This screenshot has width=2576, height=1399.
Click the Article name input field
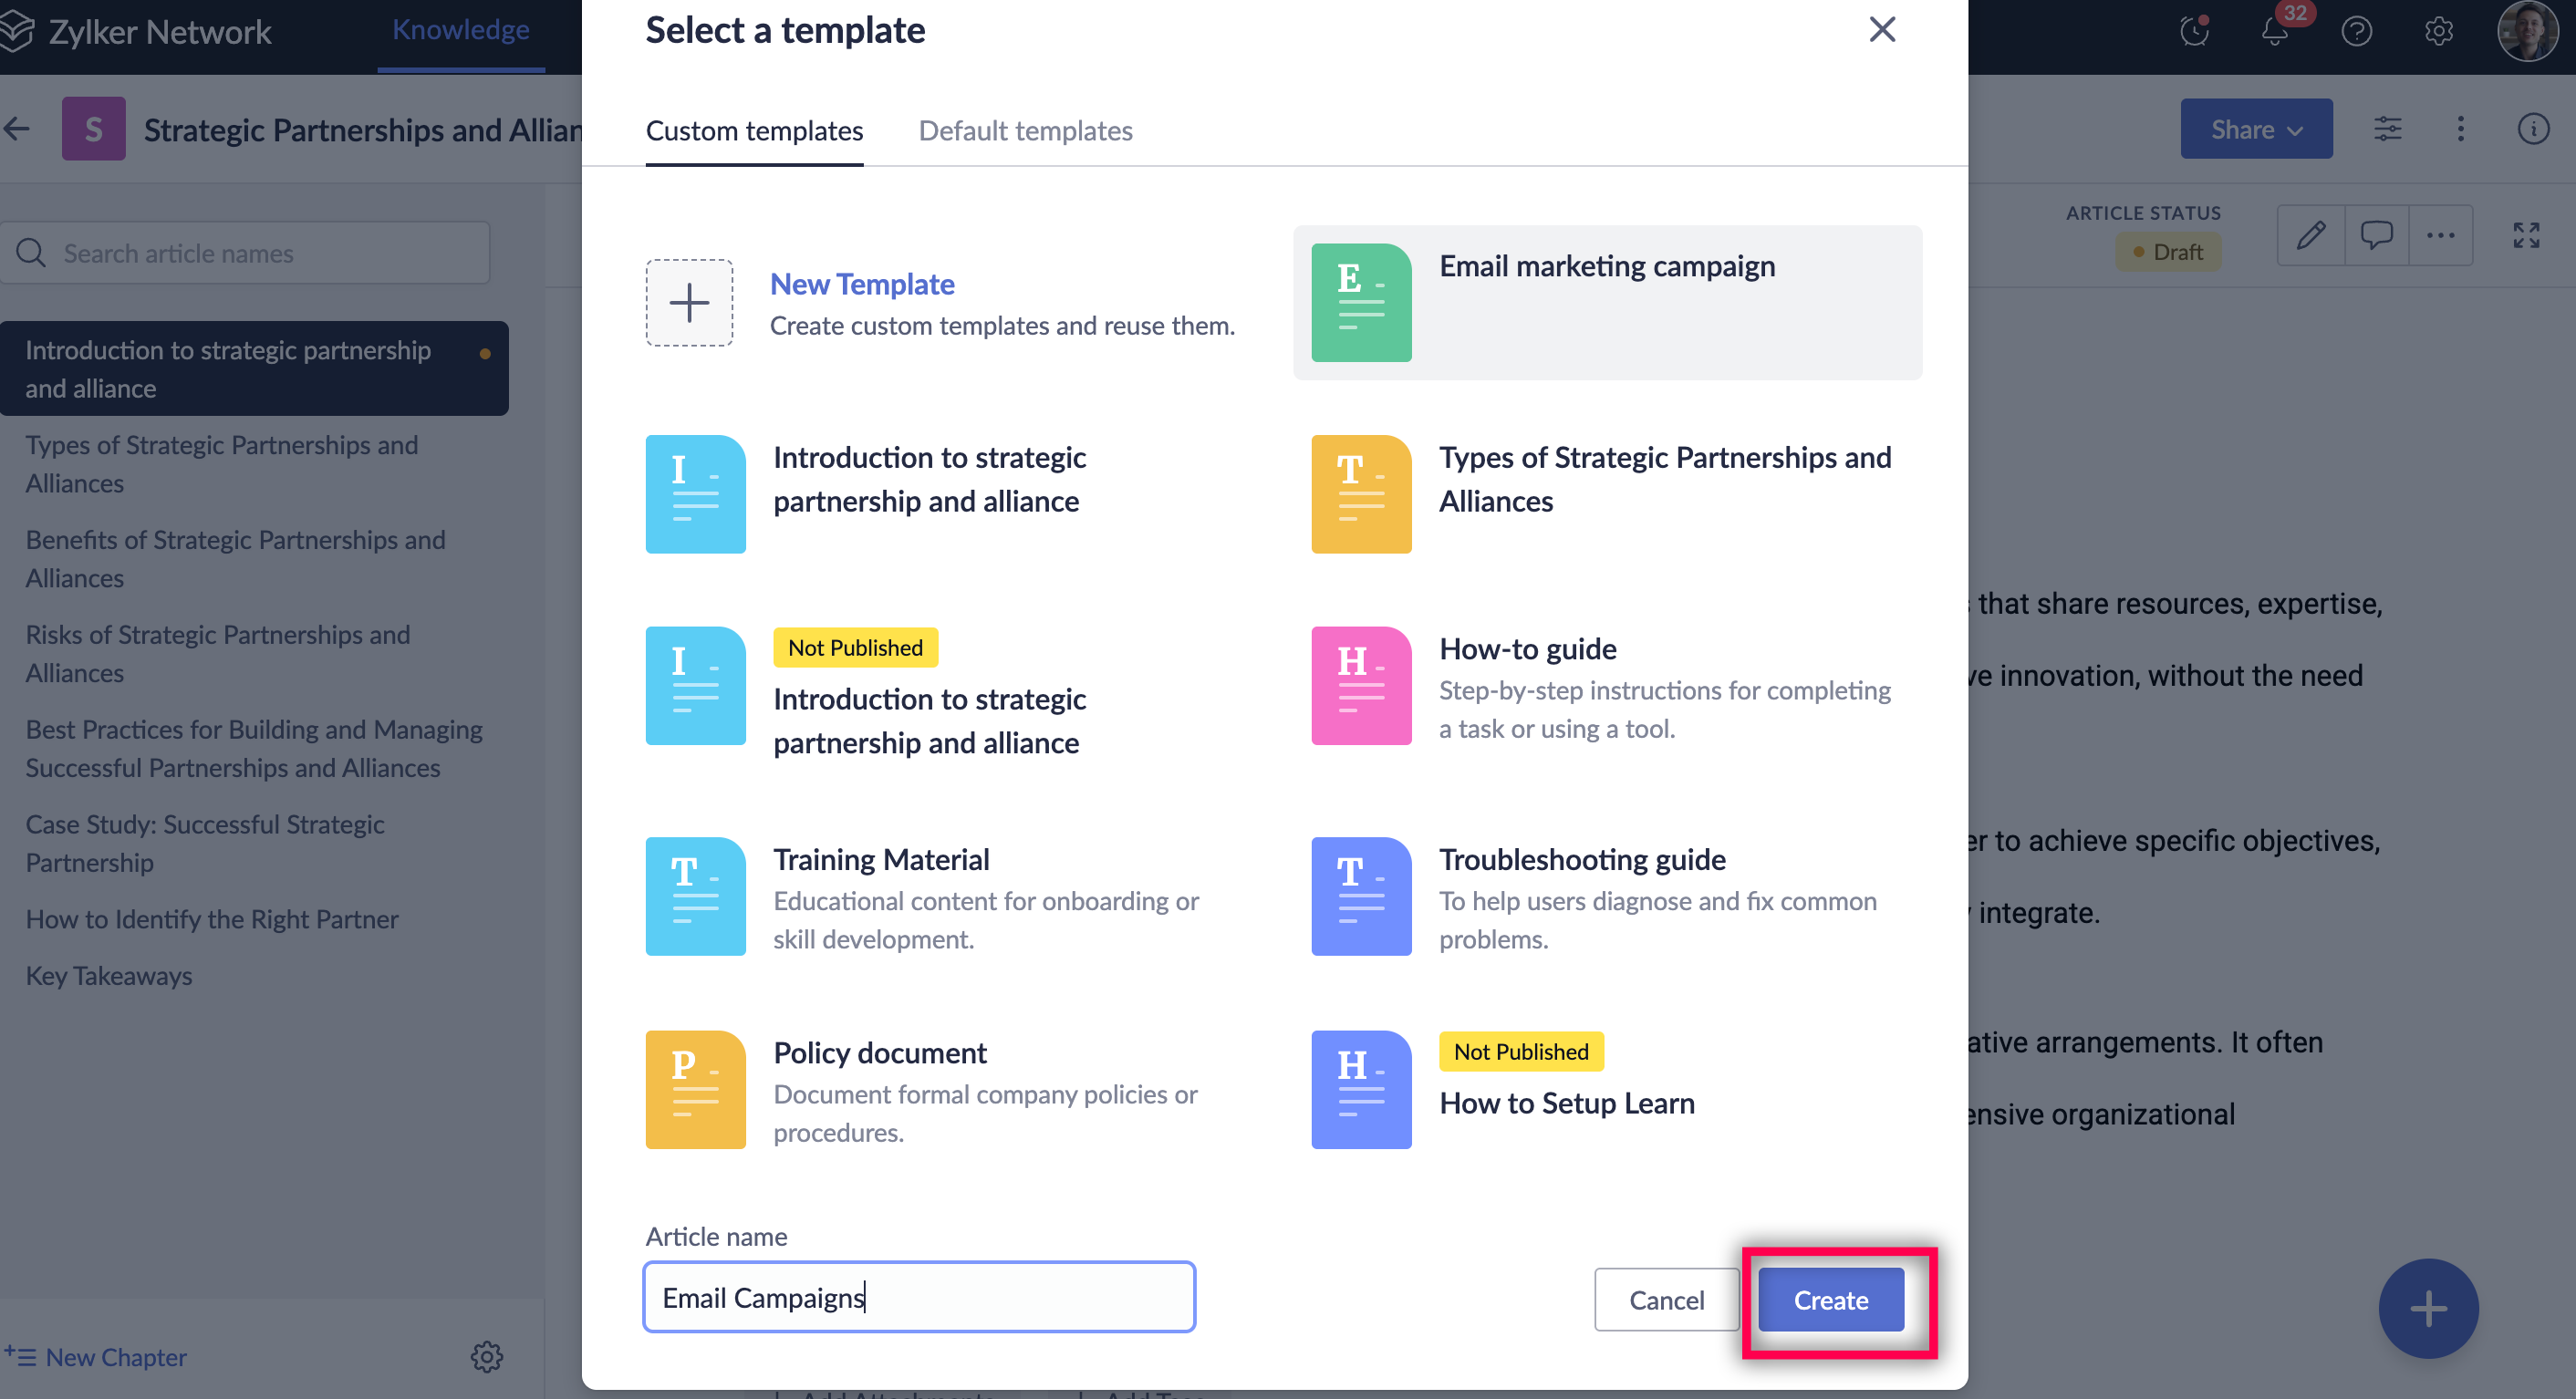pos(919,1297)
